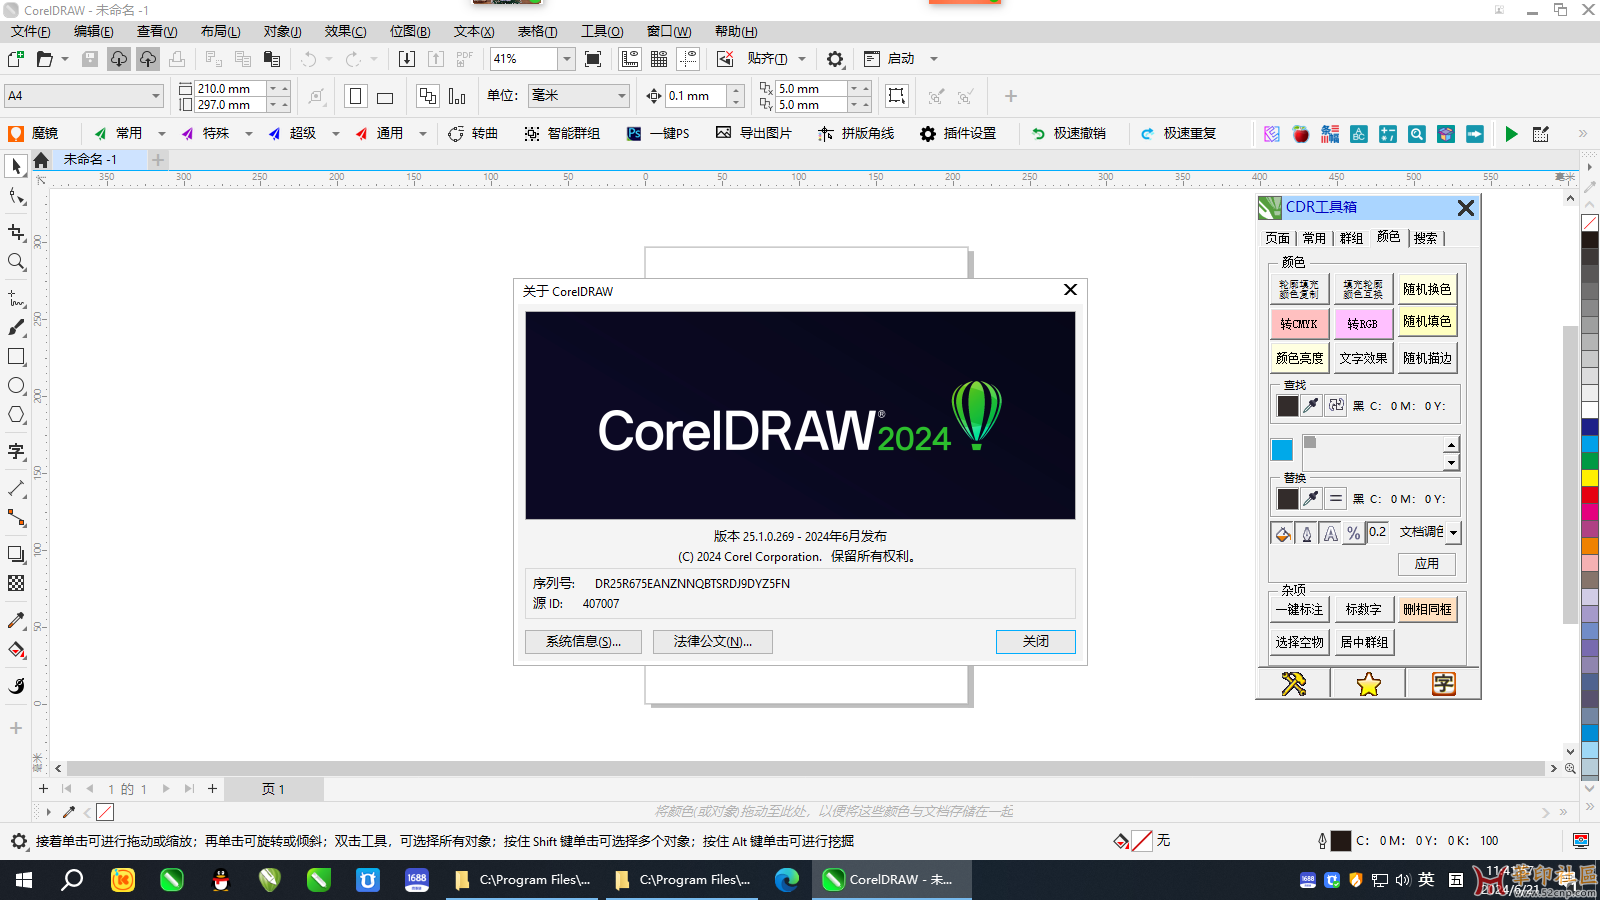
Task: Toggle percent tolerance option
Action: [x=1354, y=533]
